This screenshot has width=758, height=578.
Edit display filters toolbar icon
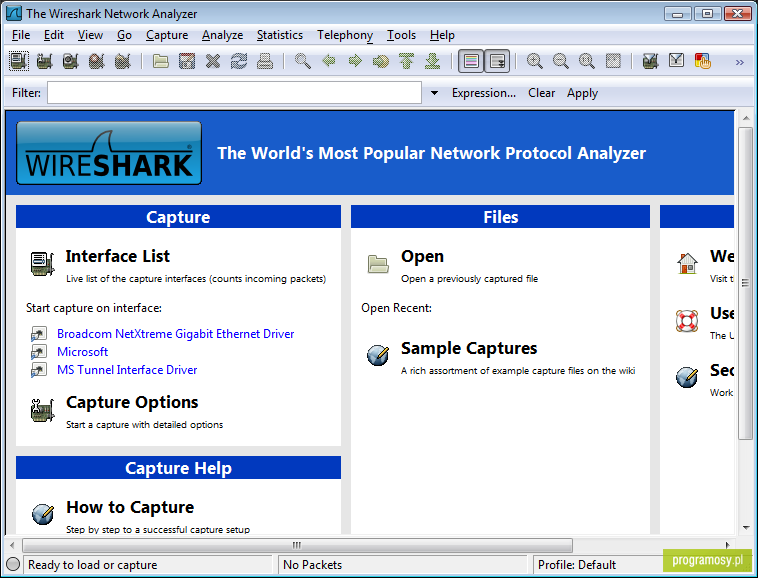tap(676, 61)
